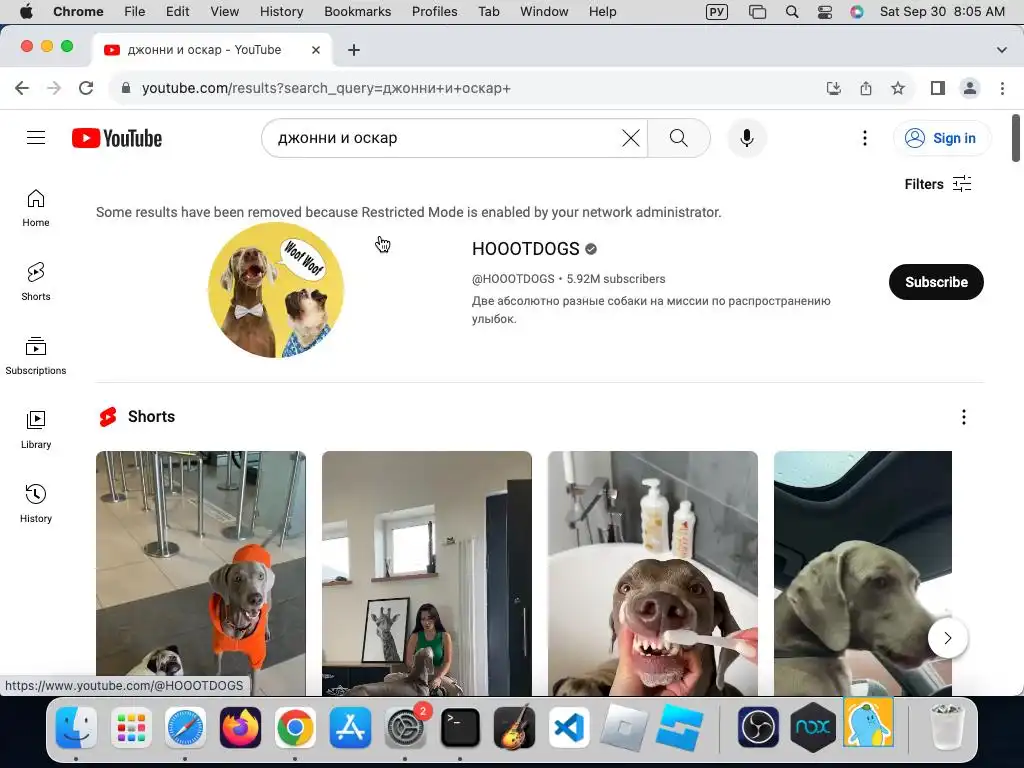Screen dimensions: 1024x768
Task: Click the browser forward arrow
Action: pos(54,88)
